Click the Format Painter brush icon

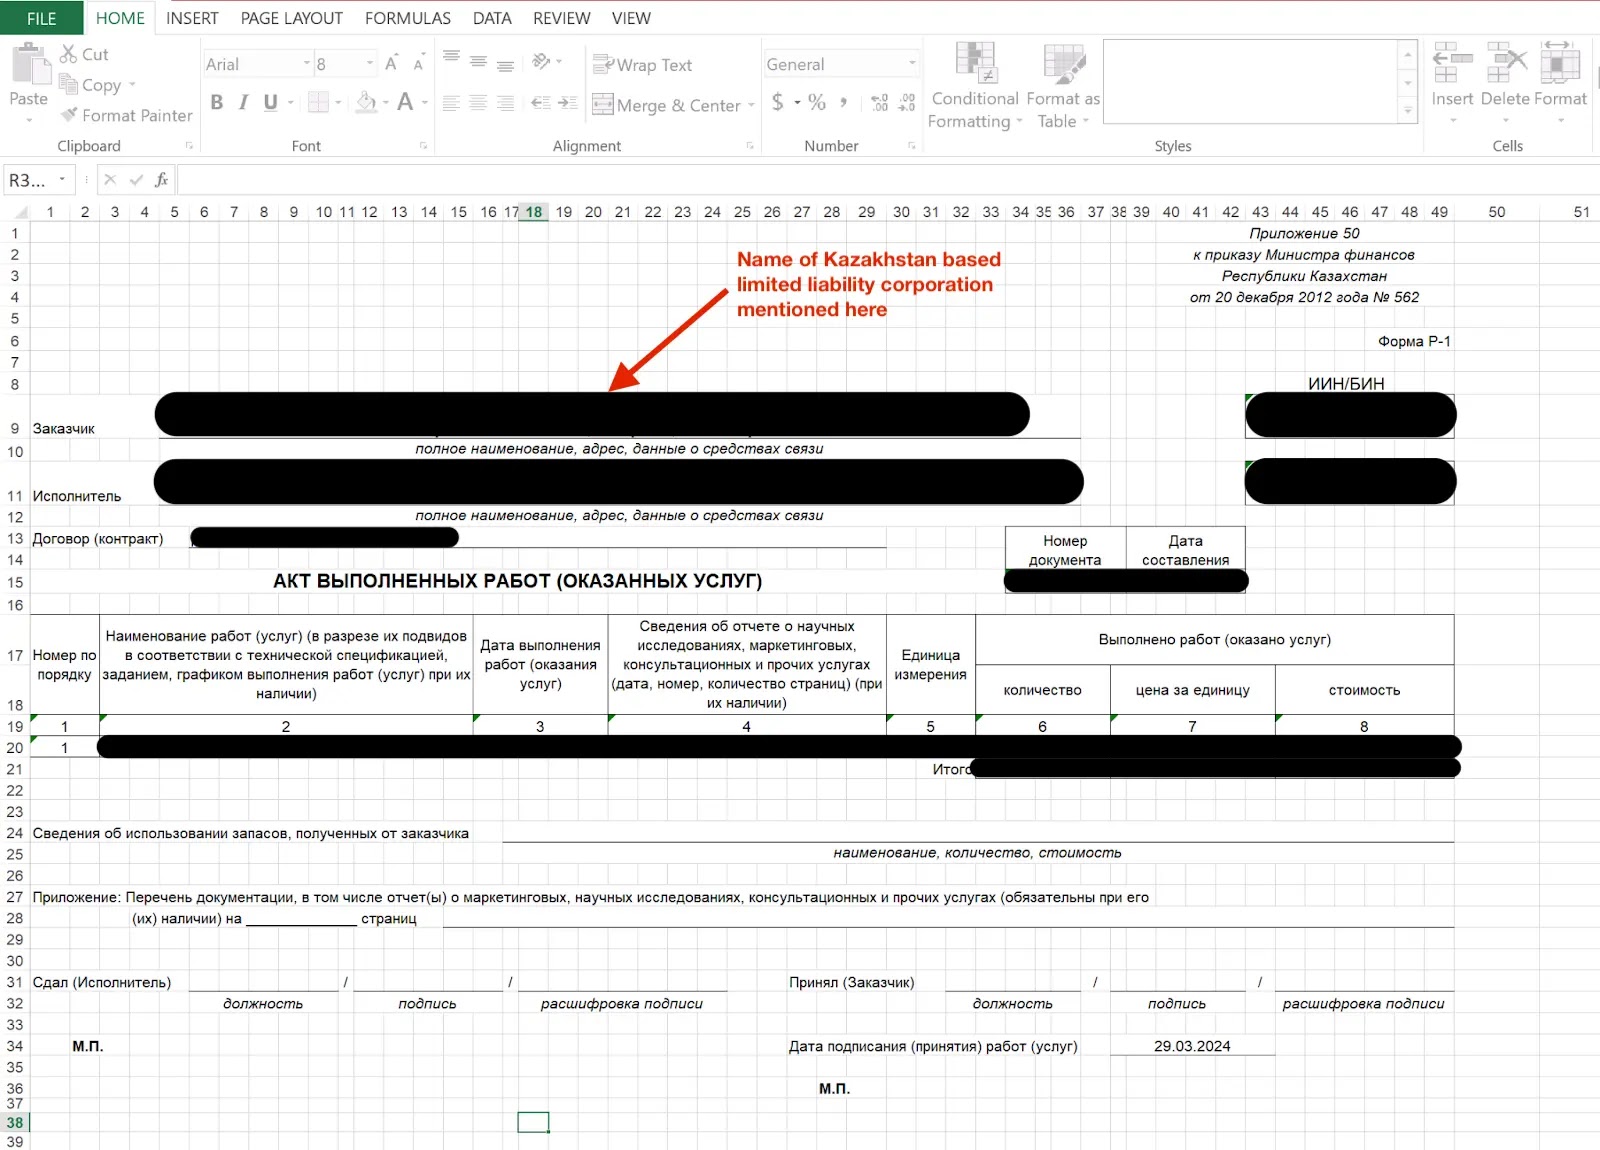point(69,115)
